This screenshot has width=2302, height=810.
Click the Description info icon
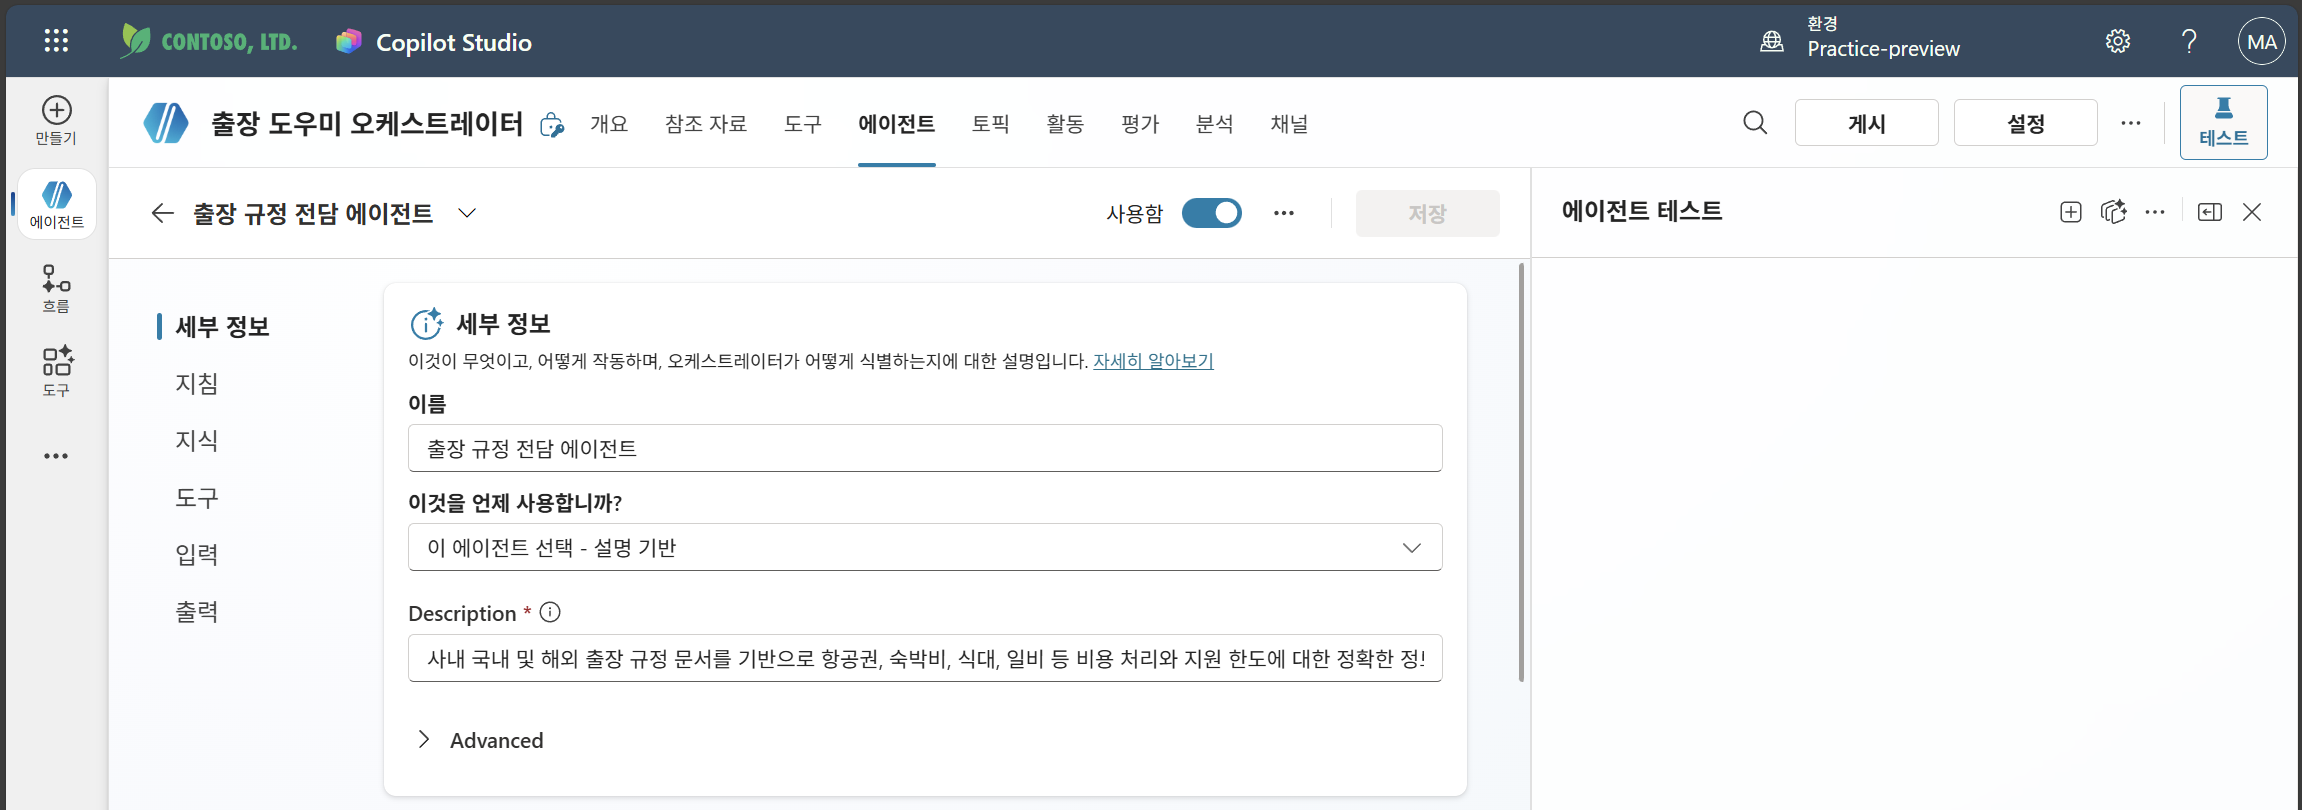(x=550, y=612)
